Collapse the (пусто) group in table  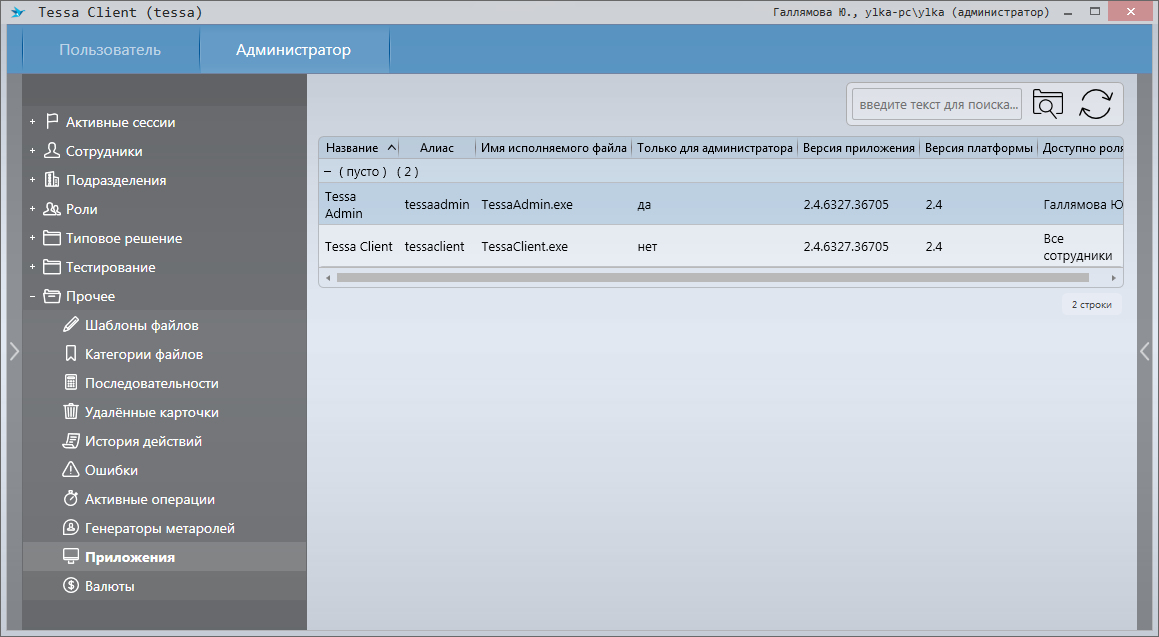(328, 172)
